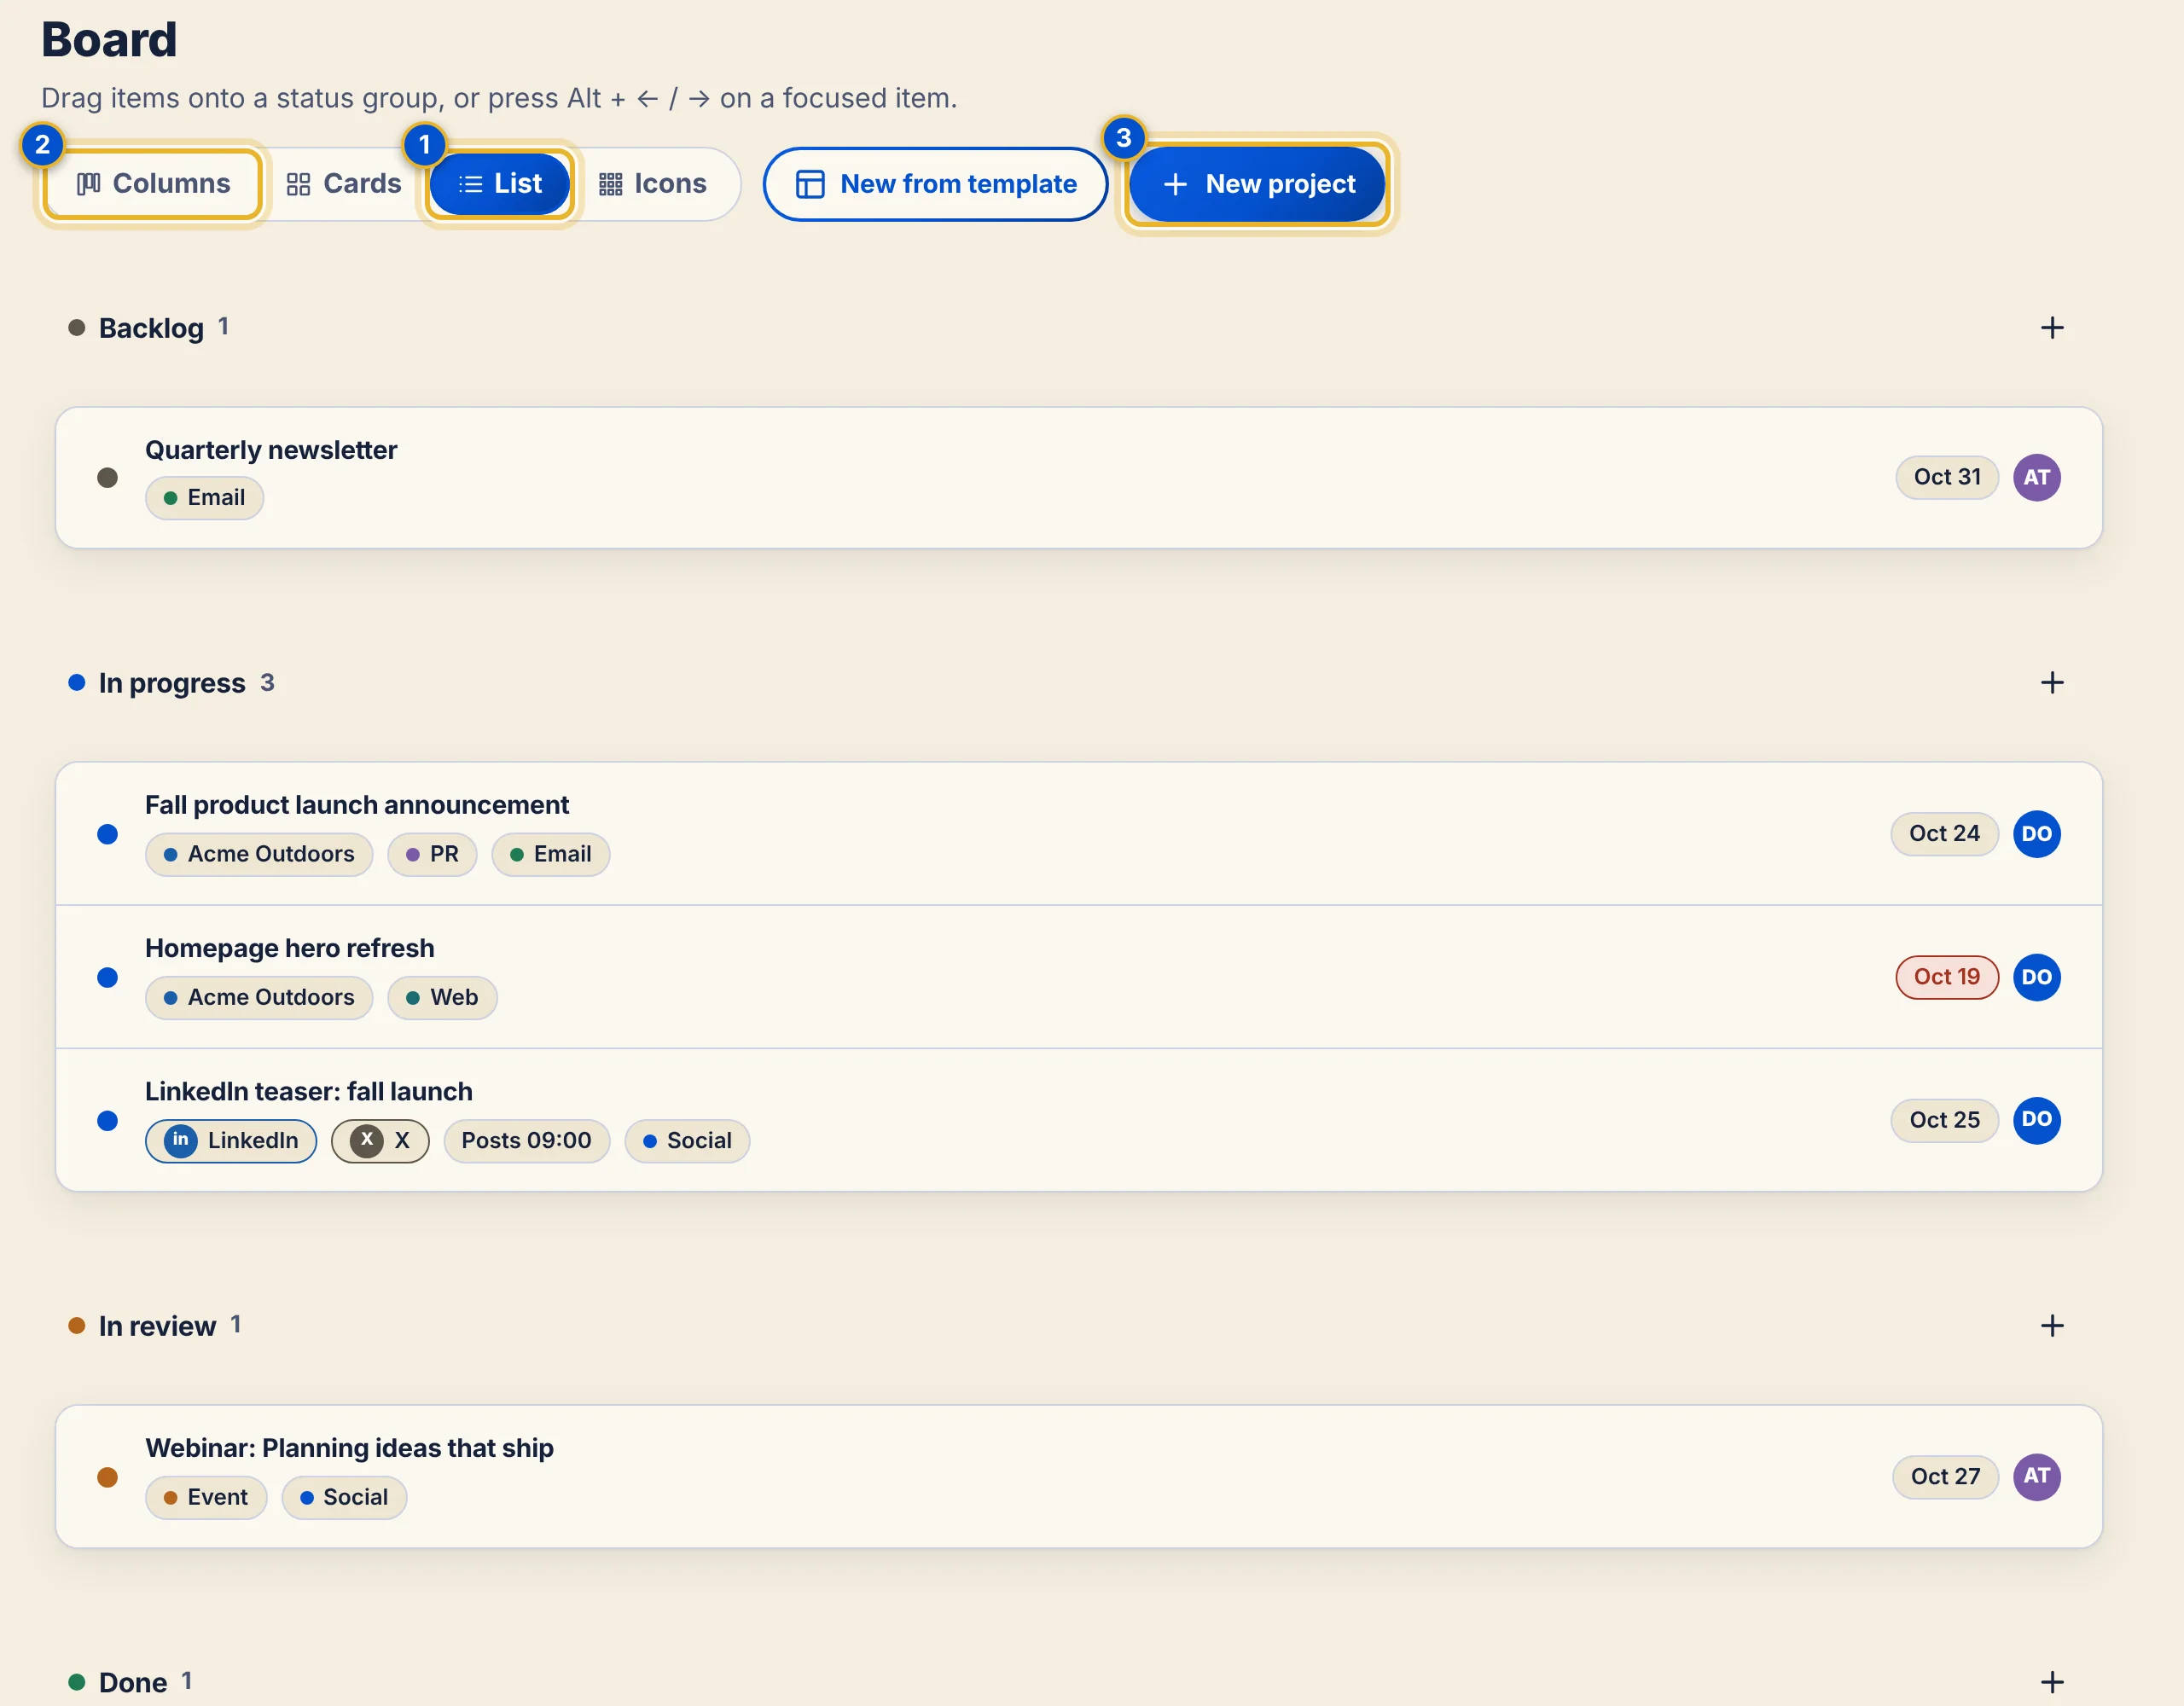This screenshot has height=1706, width=2184.
Task: Click DO avatar on LinkedIn teaser
Action: click(2036, 1120)
